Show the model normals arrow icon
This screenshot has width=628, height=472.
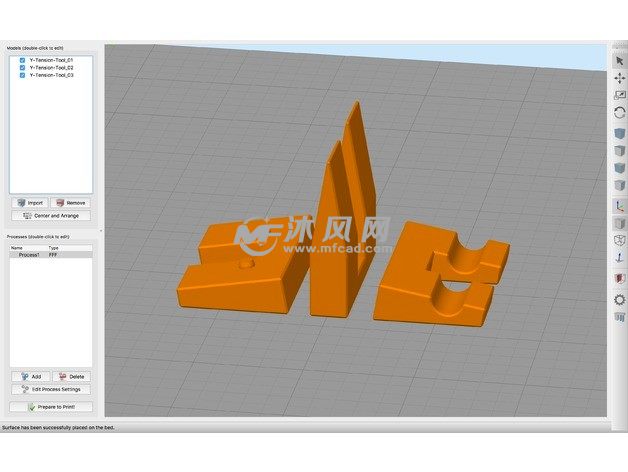(619, 257)
